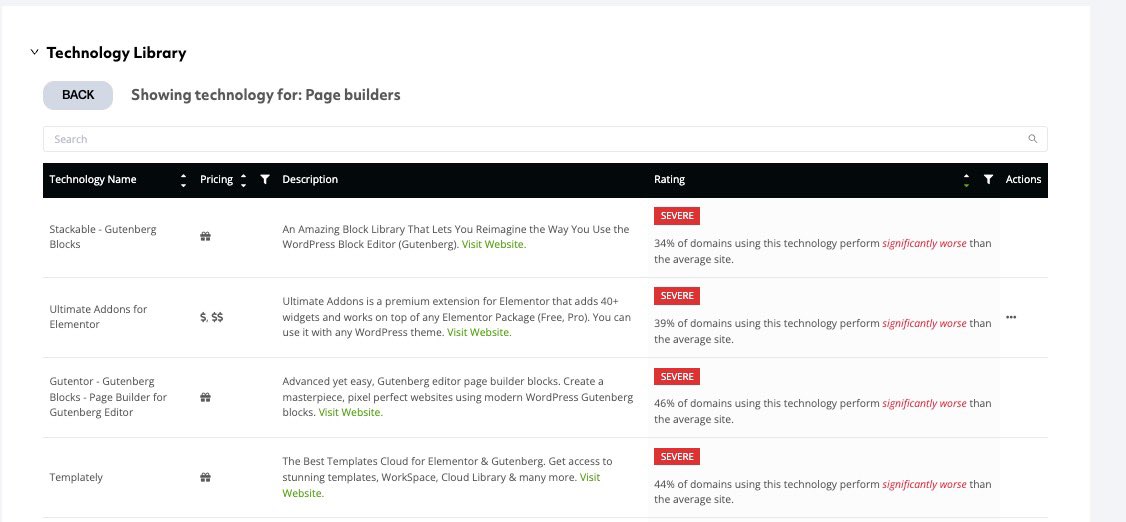This screenshot has height=522, width=1126.
Task: Select Stackable - Gutenberg Blocks name cell
Action: [103, 237]
